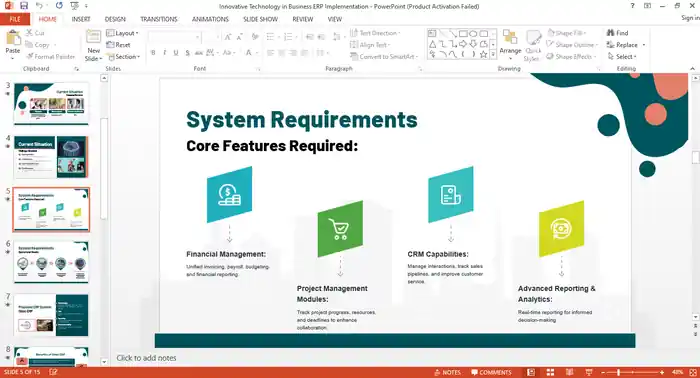Select the rectangle shape in gallery

click(x=463, y=33)
